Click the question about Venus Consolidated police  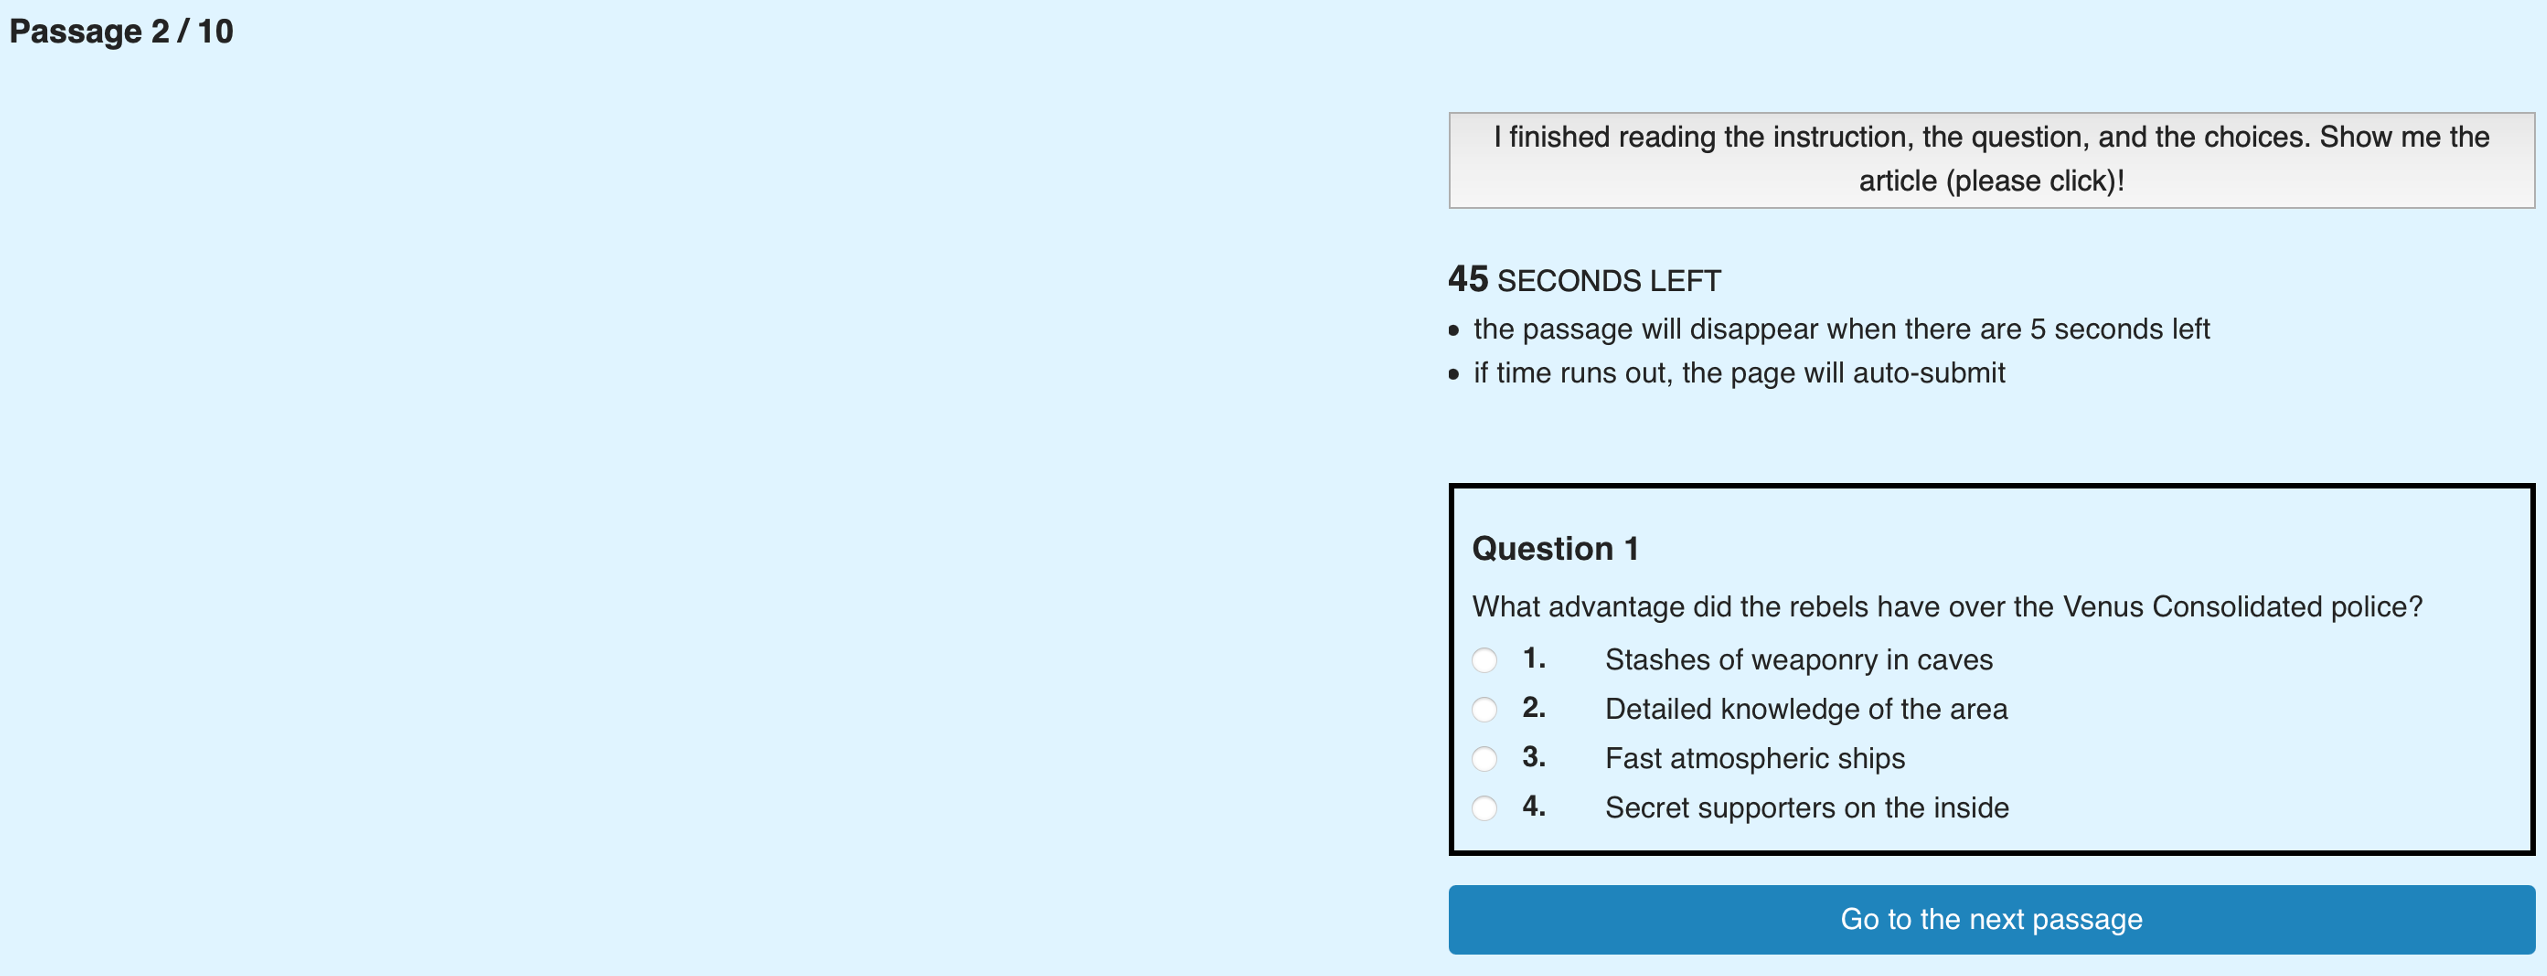point(1946,607)
